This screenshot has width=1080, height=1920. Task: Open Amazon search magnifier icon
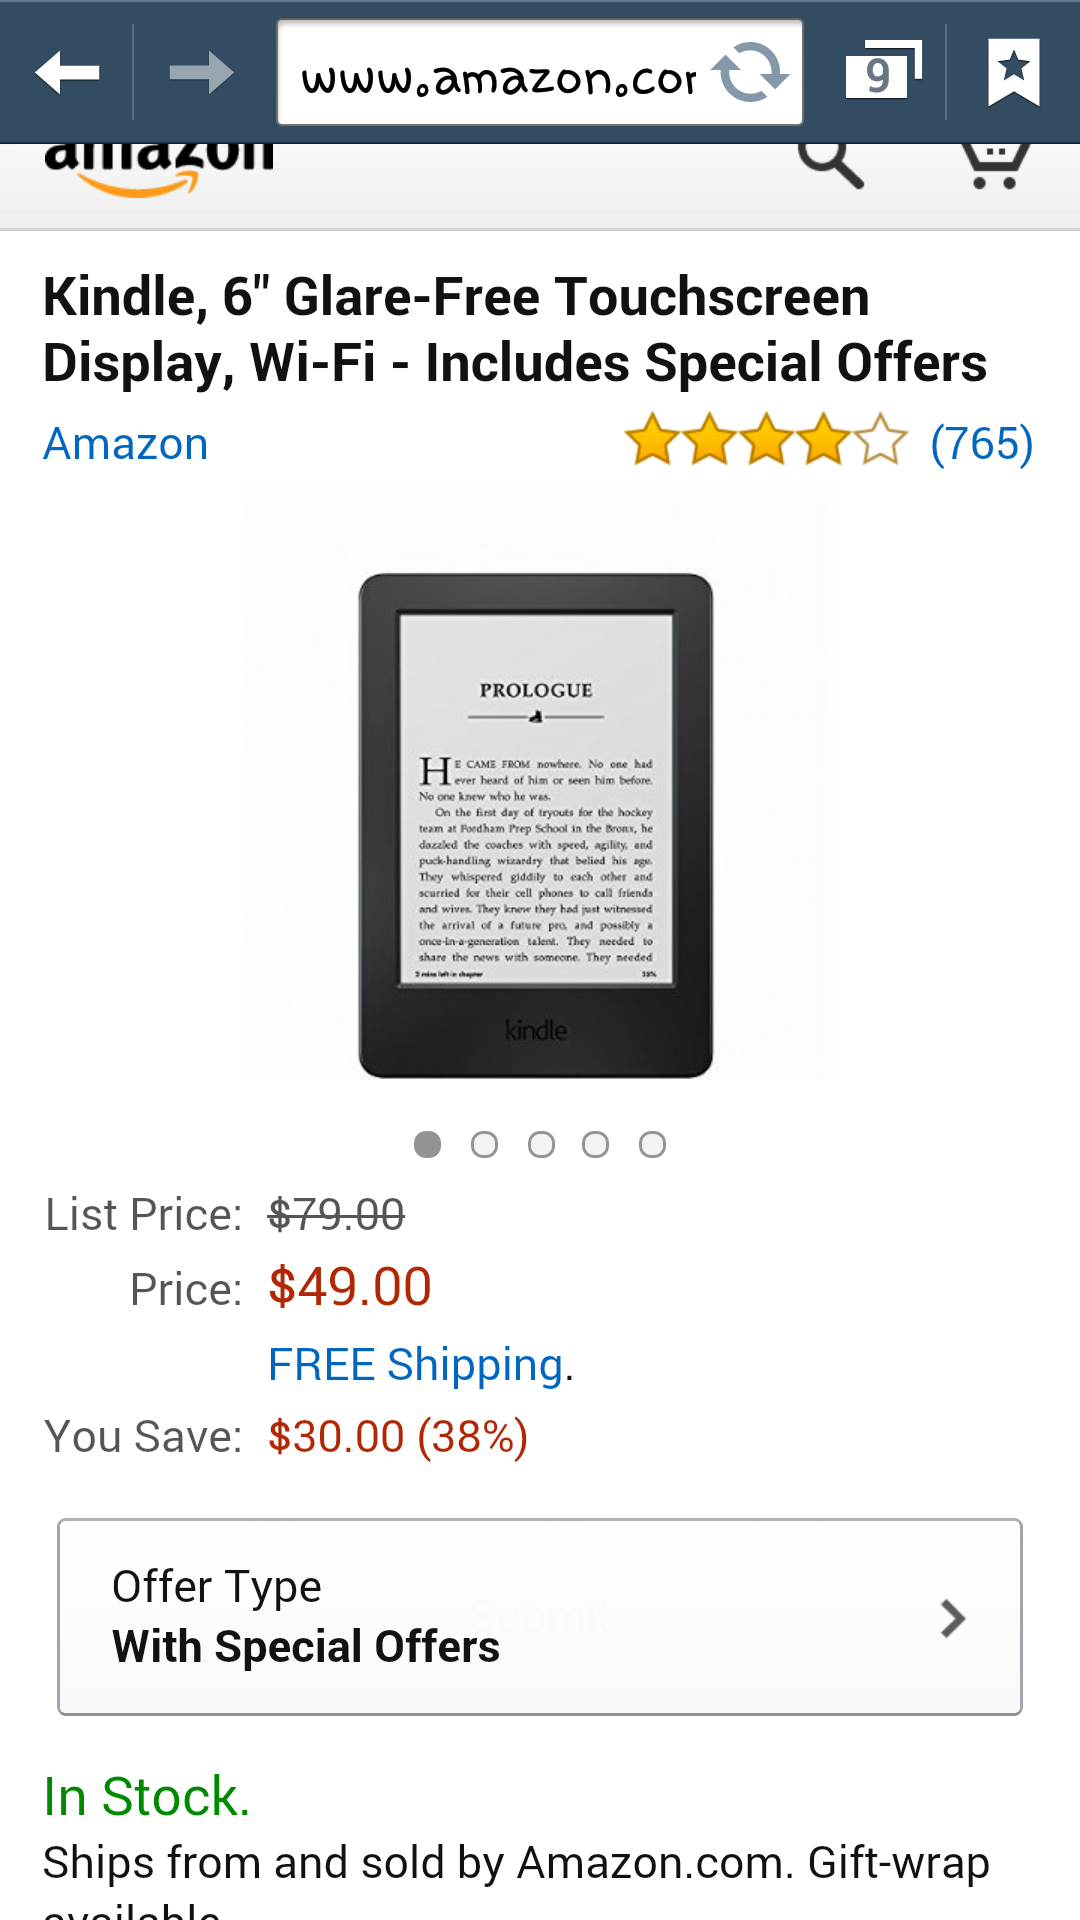(830, 164)
